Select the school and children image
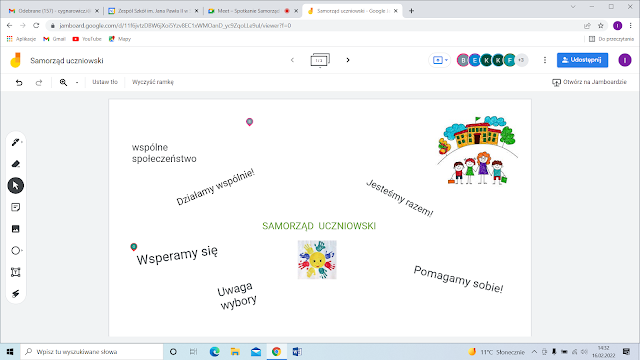This screenshot has width=640, height=360. (x=477, y=150)
